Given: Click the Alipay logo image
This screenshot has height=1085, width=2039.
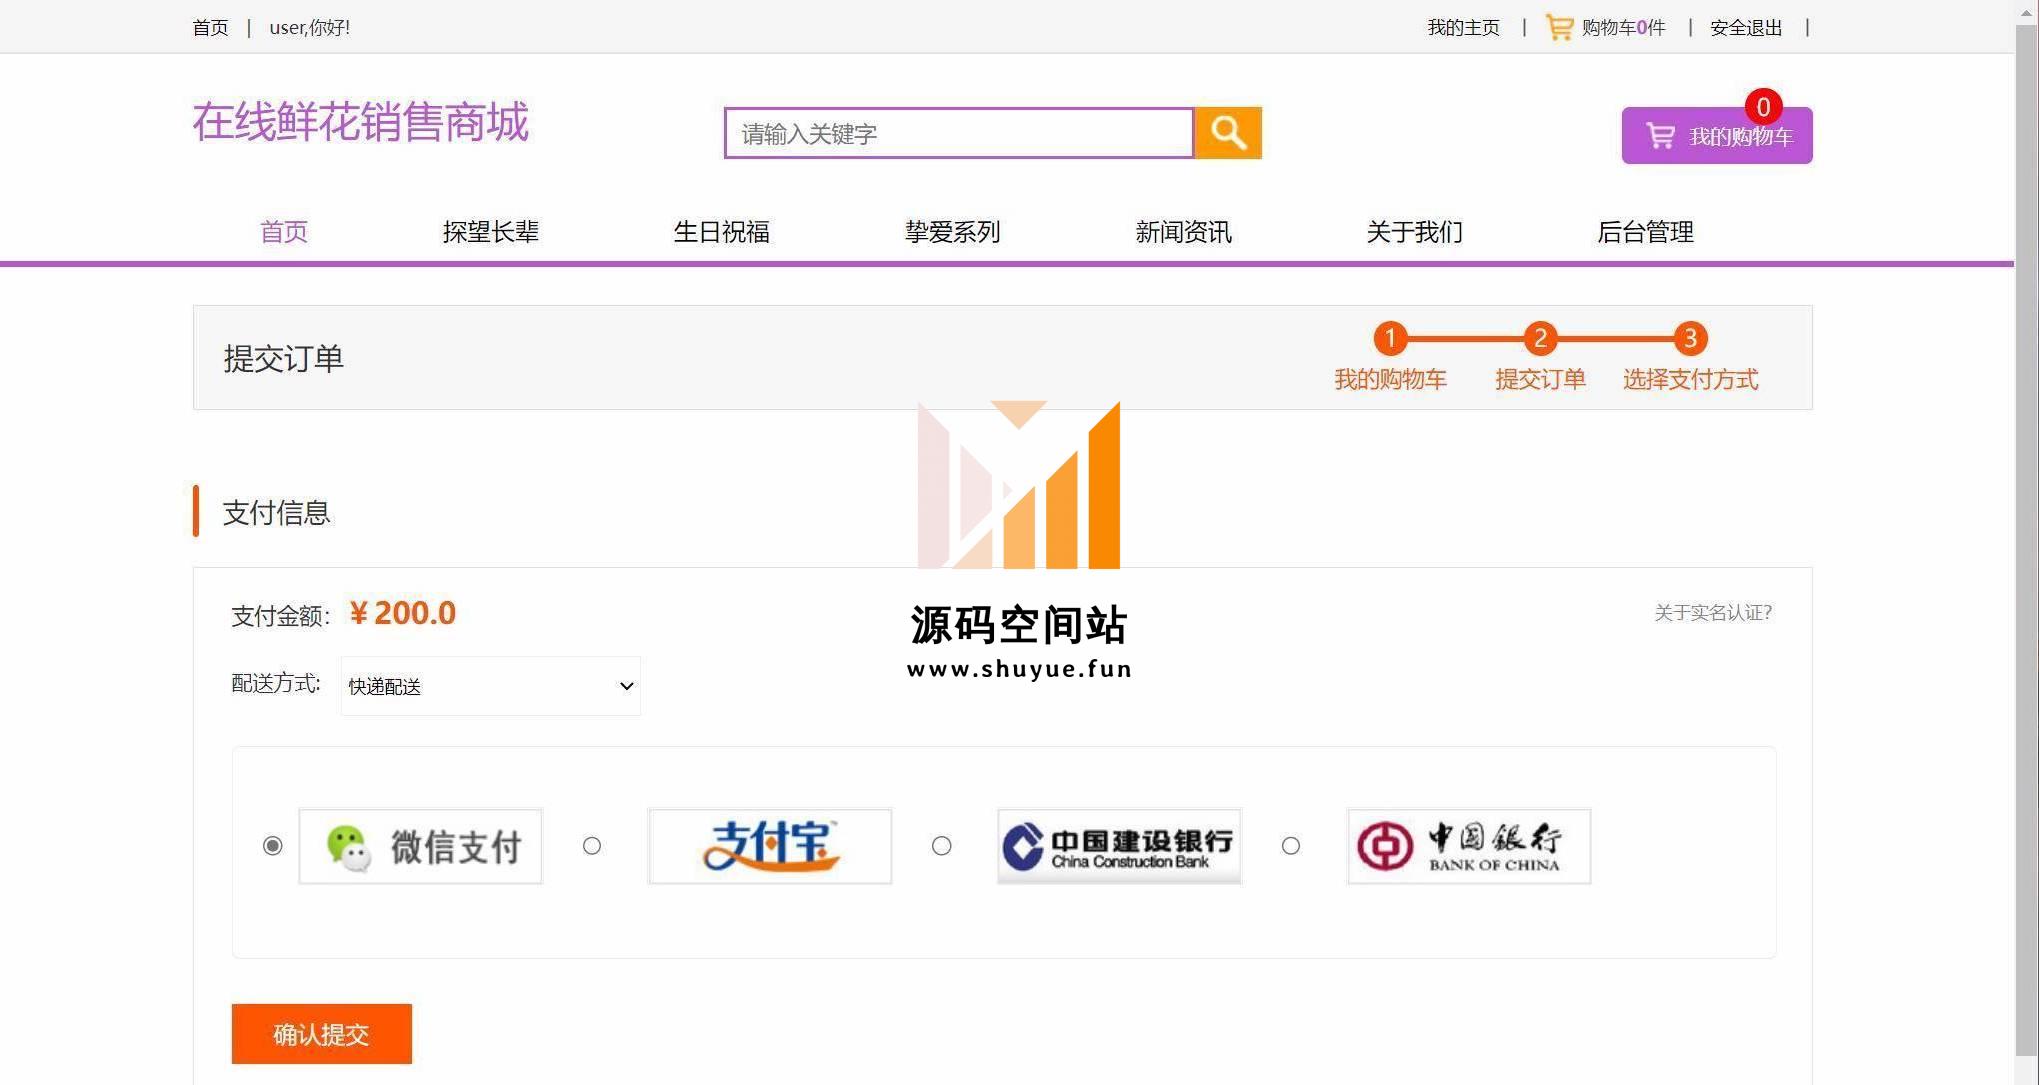Looking at the screenshot, I should point(770,846).
